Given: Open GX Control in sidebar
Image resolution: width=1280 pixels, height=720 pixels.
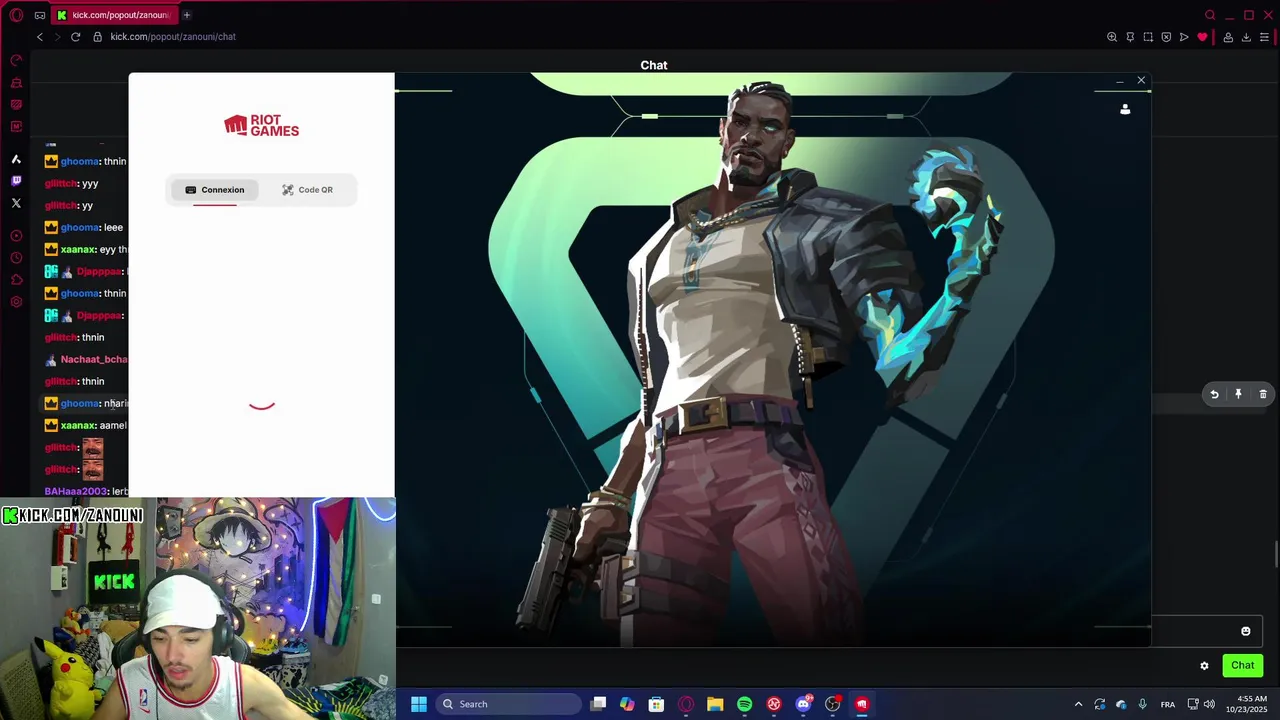Looking at the screenshot, I should [x=16, y=60].
